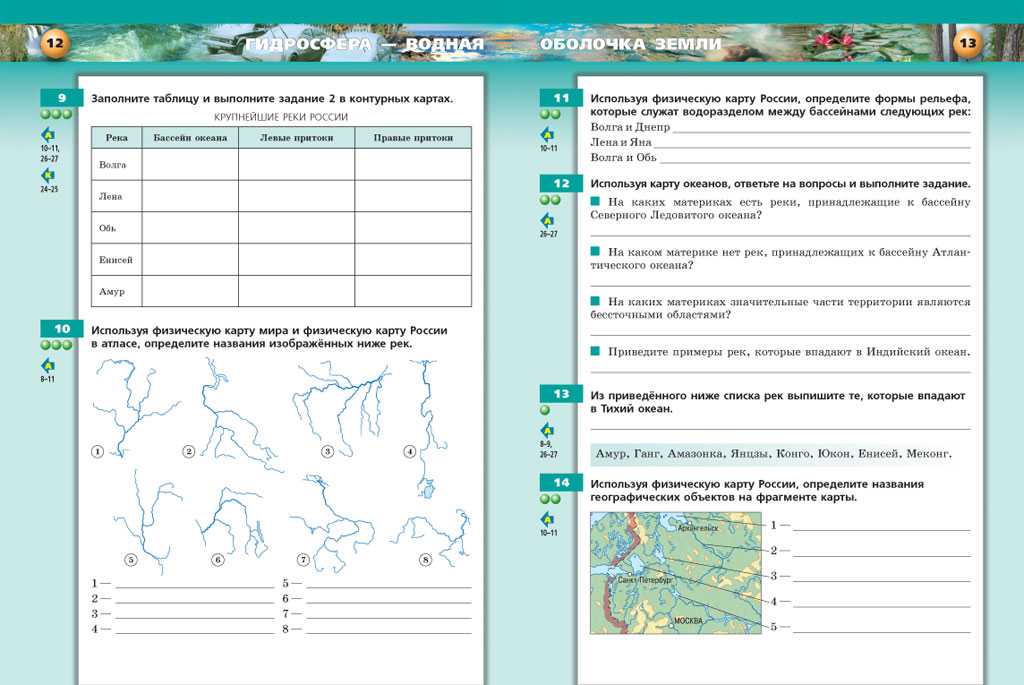Click answer line 5 beside the map
Image resolution: width=1024 pixels, height=685 pixels.
coord(882,628)
